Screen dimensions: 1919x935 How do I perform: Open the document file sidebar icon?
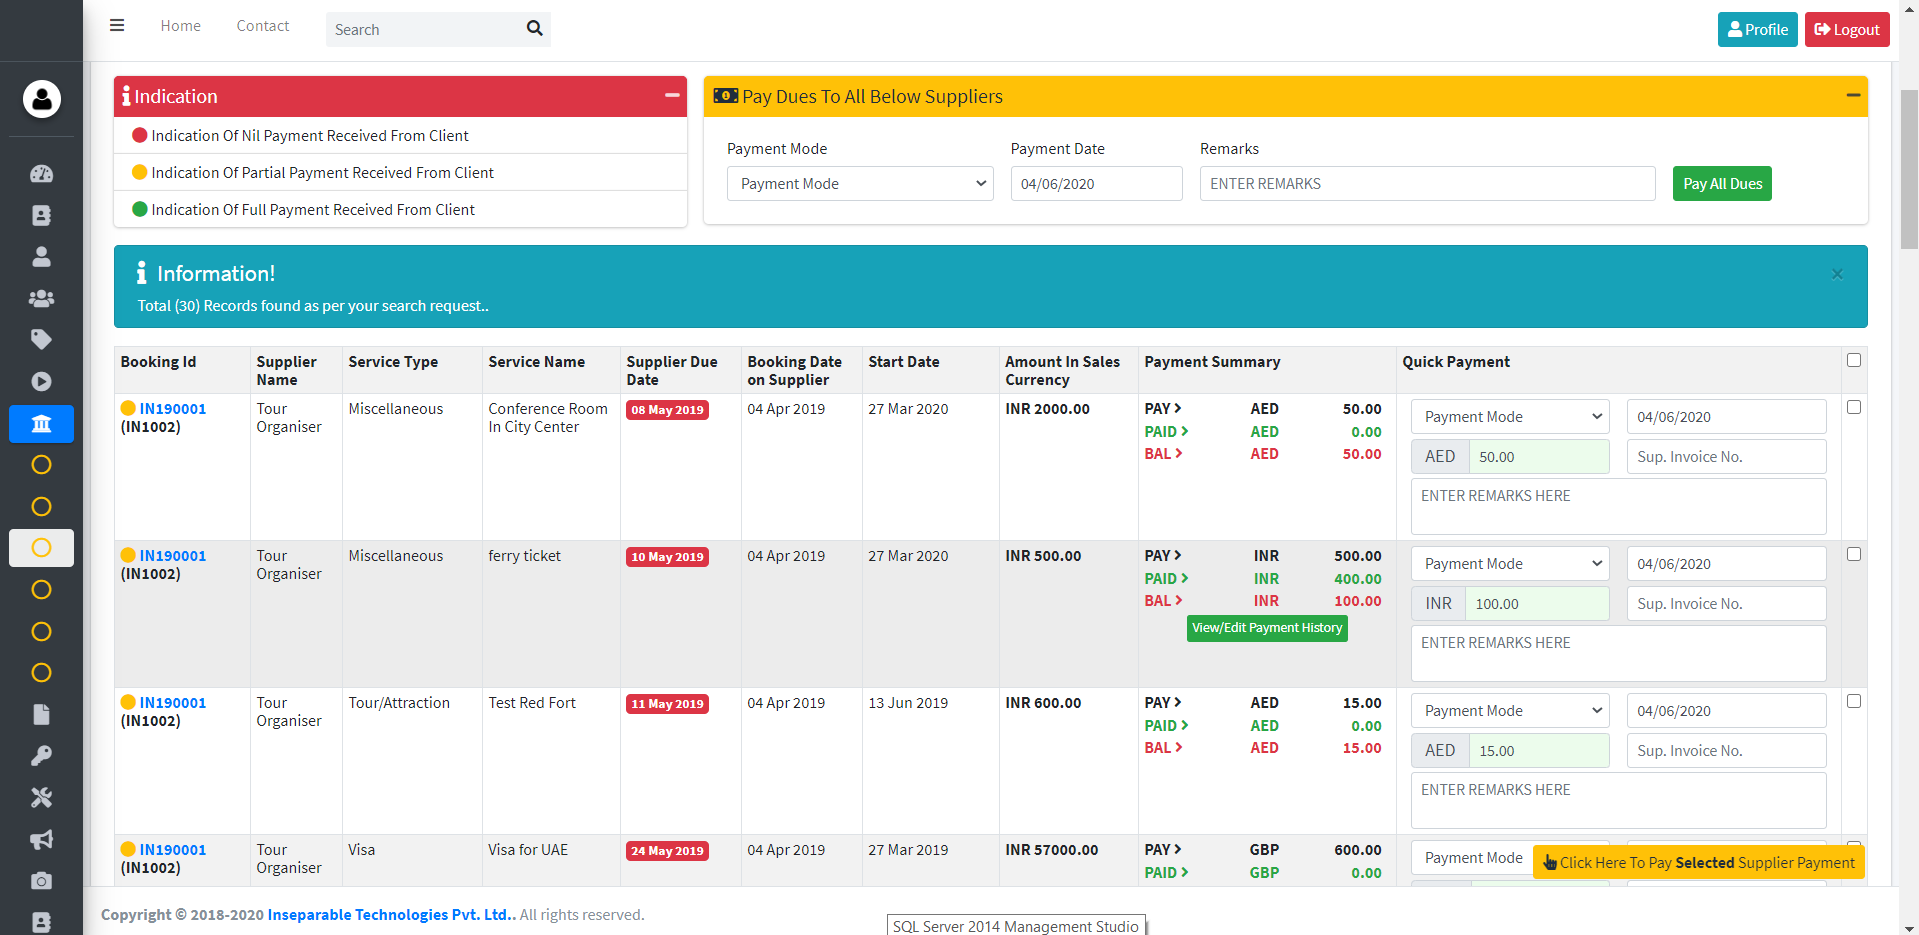41,714
